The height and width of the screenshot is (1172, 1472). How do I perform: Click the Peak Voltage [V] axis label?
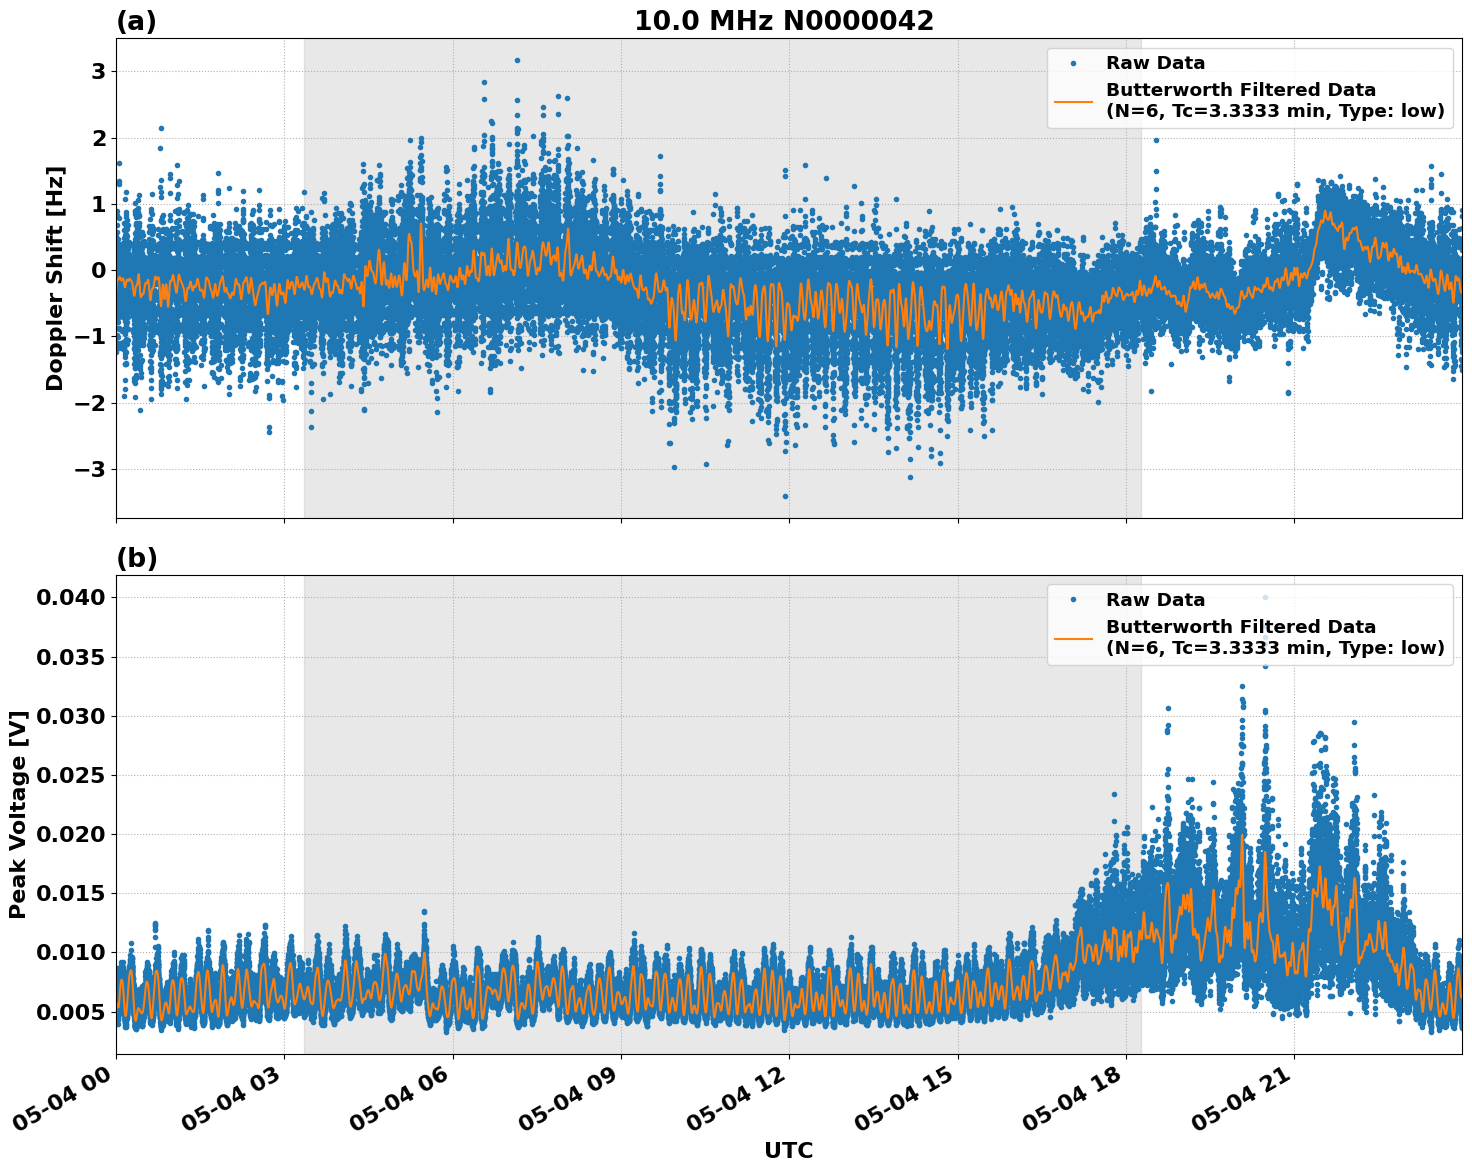point(20,811)
